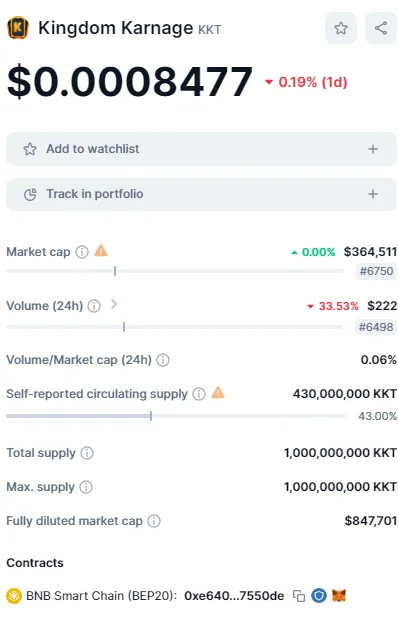Click the 43.00% supply percentage
Screen dimensions: 398x623
[x=377, y=416]
